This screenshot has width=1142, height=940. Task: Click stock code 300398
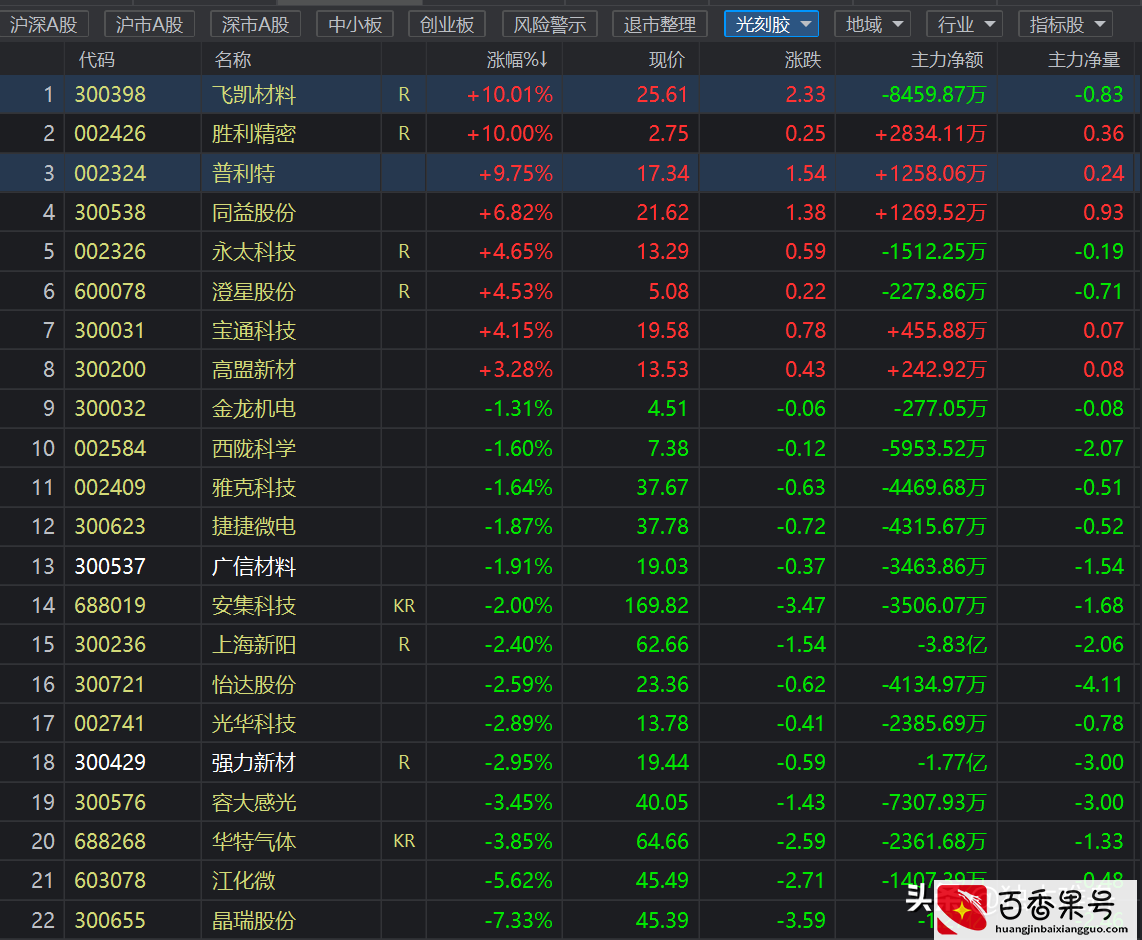(x=110, y=95)
